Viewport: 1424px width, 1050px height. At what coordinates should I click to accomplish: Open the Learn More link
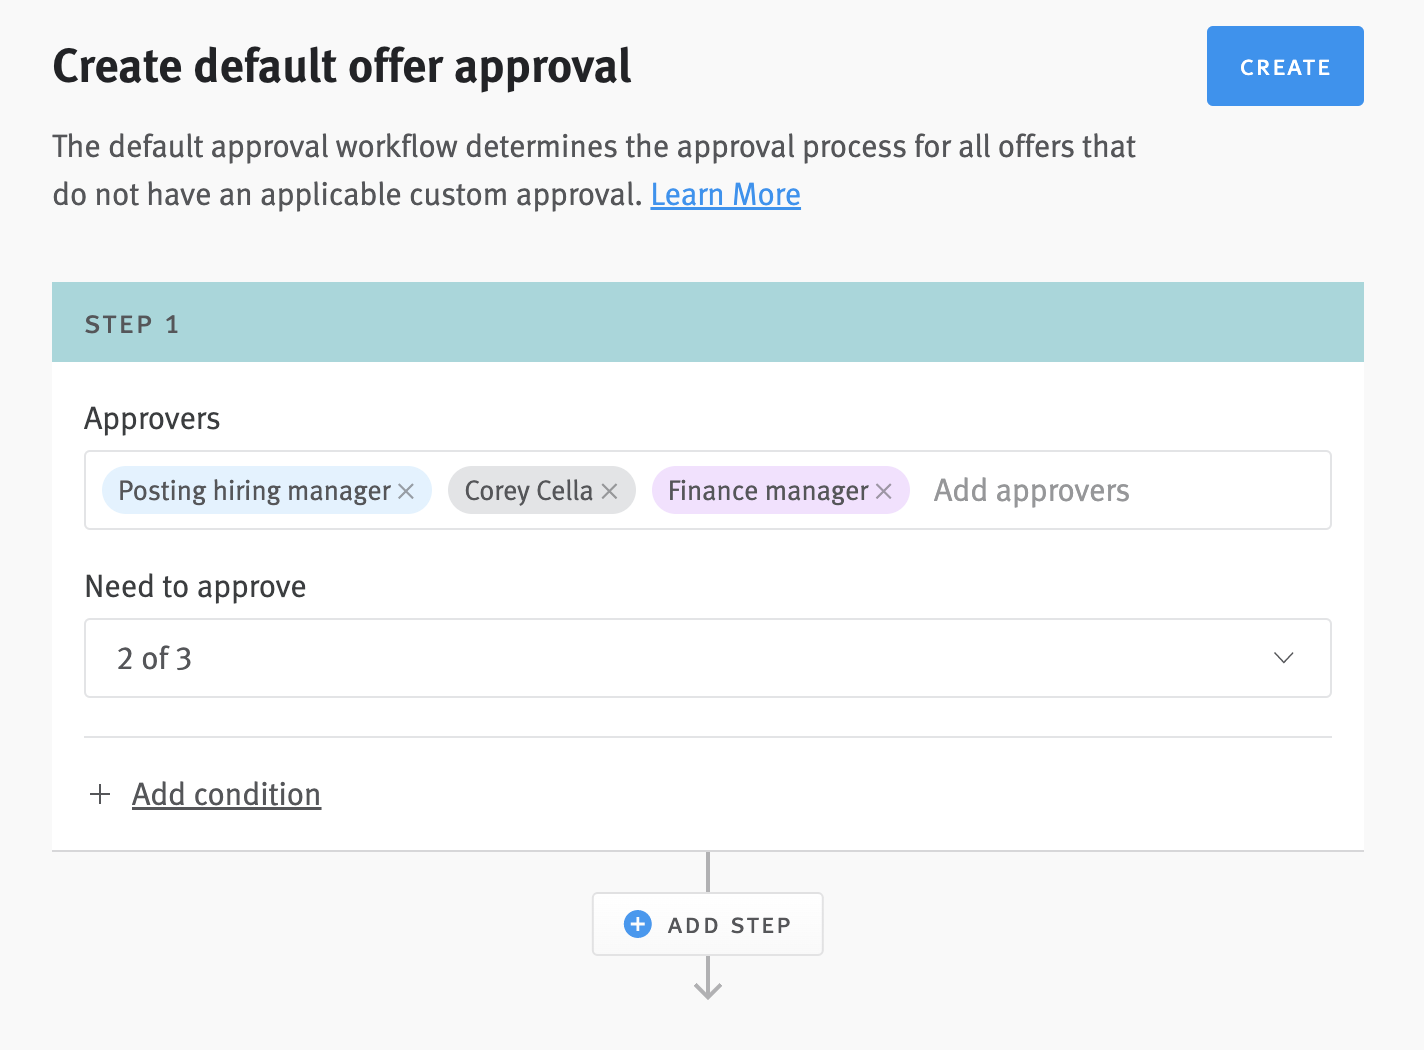tap(725, 194)
